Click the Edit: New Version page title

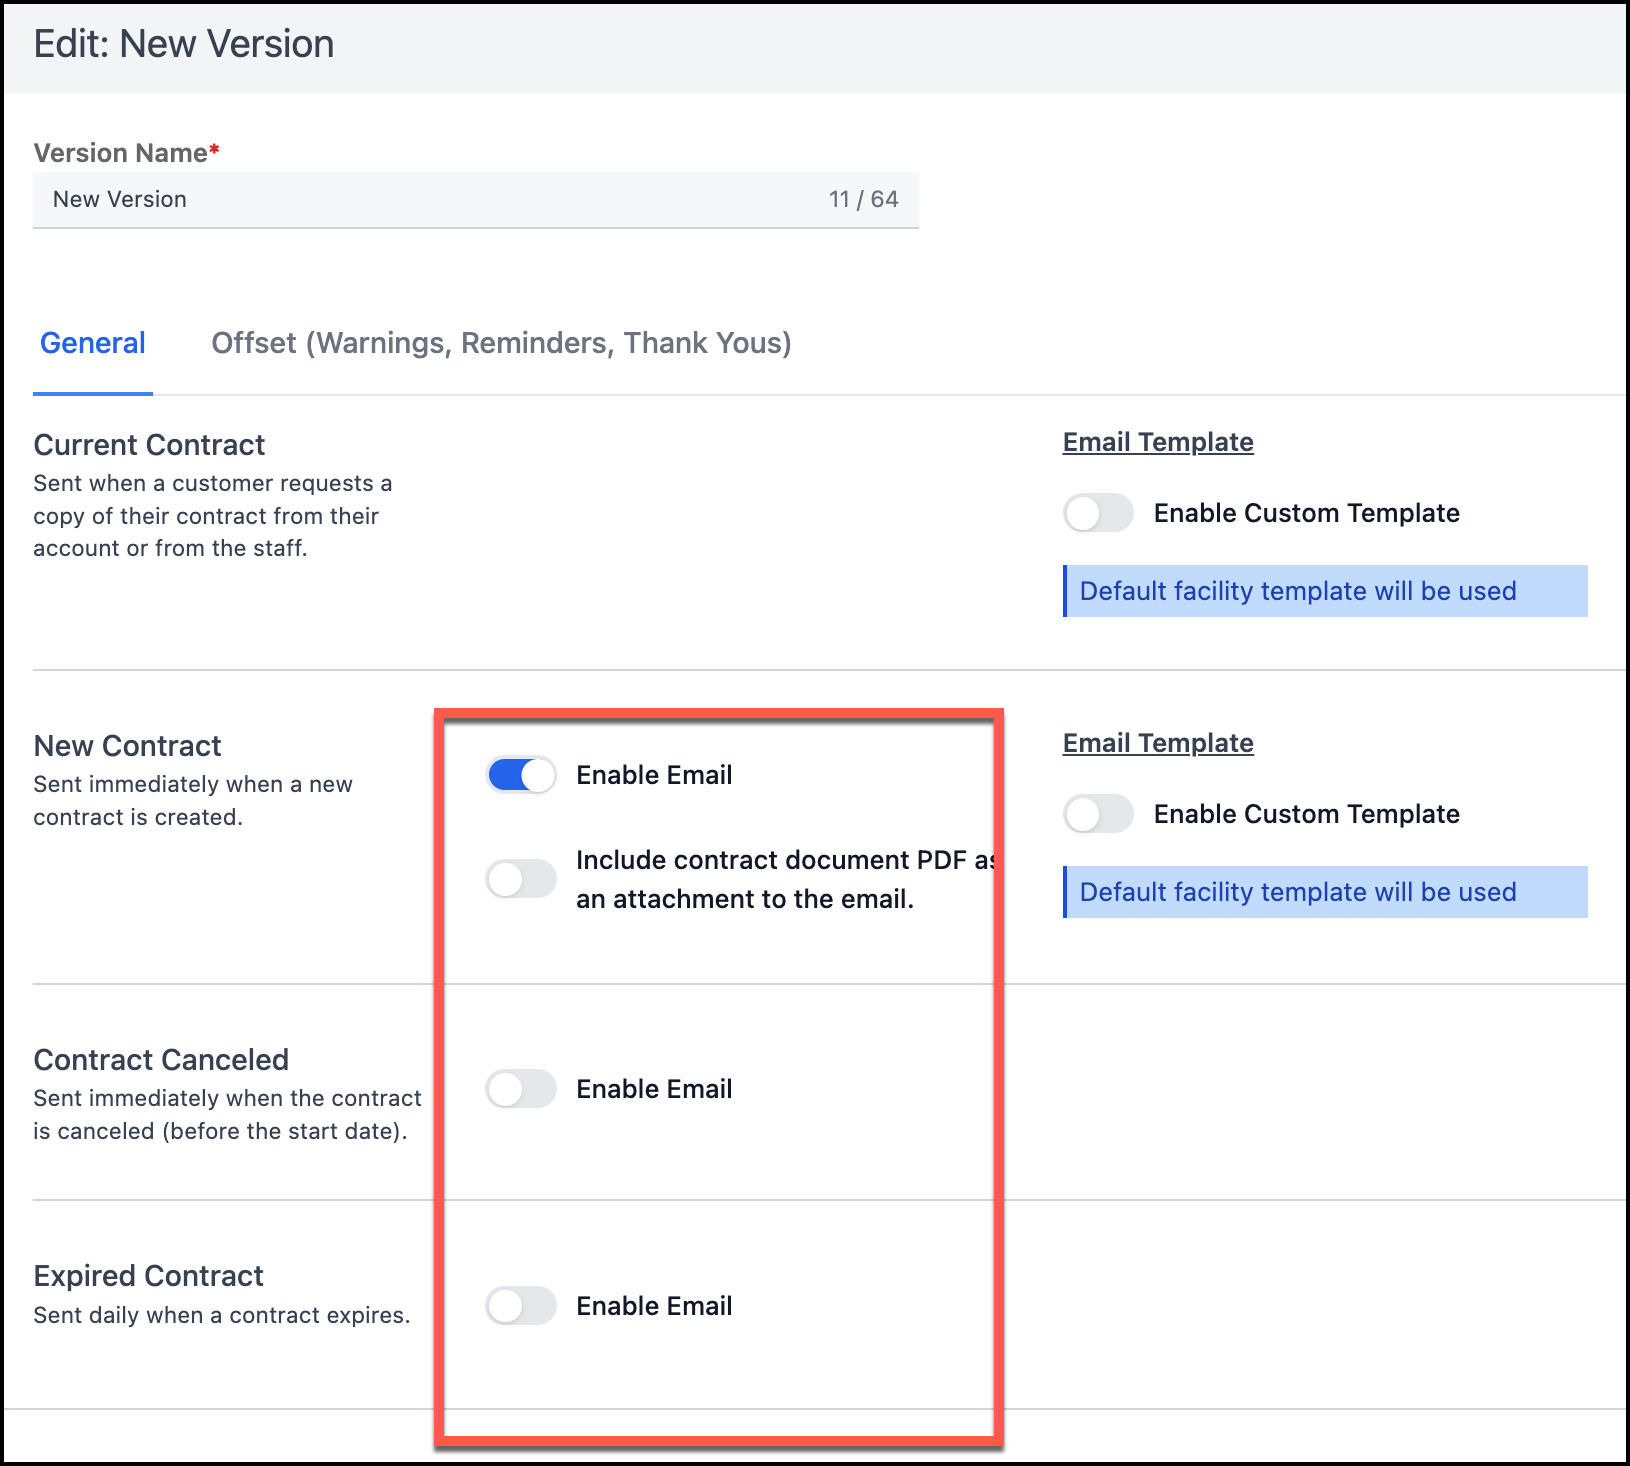pyautogui.click(x=184, y=45)
